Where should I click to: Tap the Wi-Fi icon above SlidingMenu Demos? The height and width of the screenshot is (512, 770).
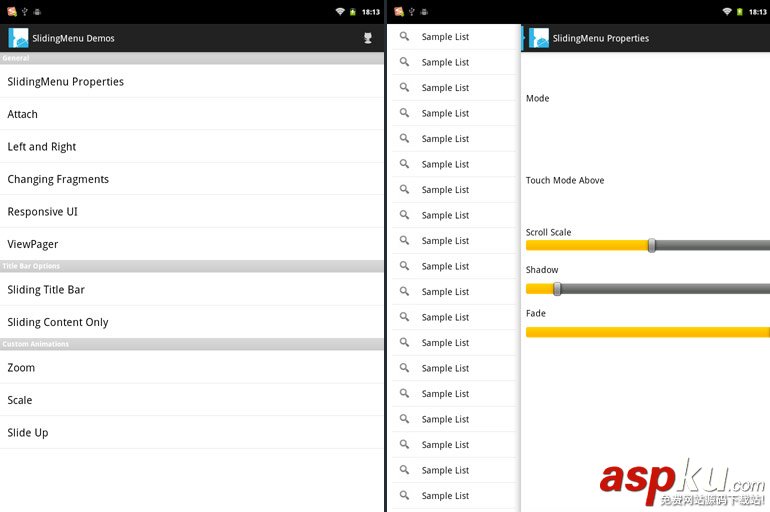pyautogui.click(x=340, y=11)
